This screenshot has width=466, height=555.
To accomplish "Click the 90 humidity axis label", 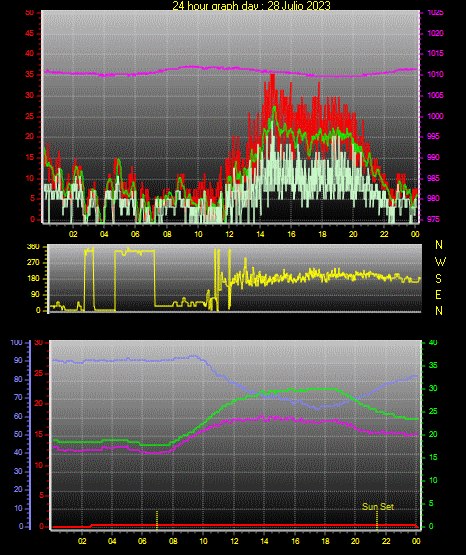I will pos(18,360).
